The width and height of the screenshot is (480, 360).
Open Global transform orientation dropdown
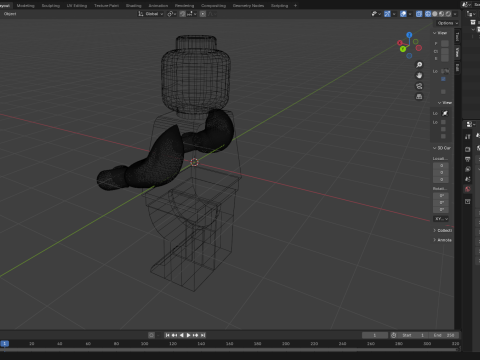click(x=151, y=14)
